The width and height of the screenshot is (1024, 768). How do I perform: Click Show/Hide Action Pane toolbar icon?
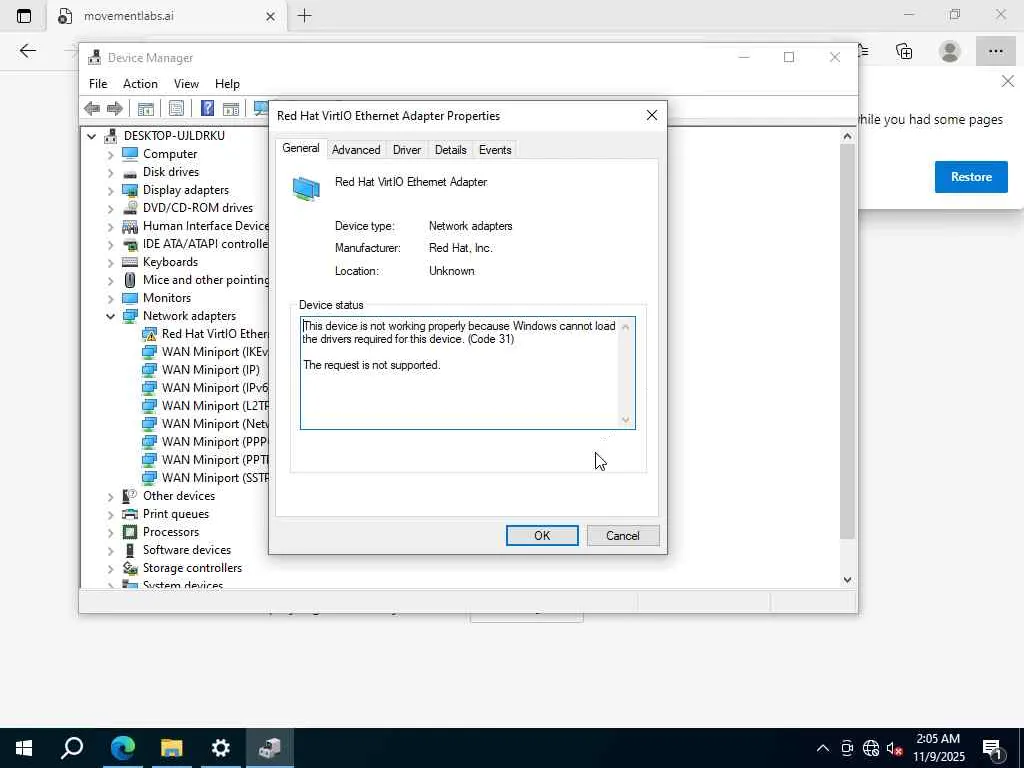pos(231,108)
